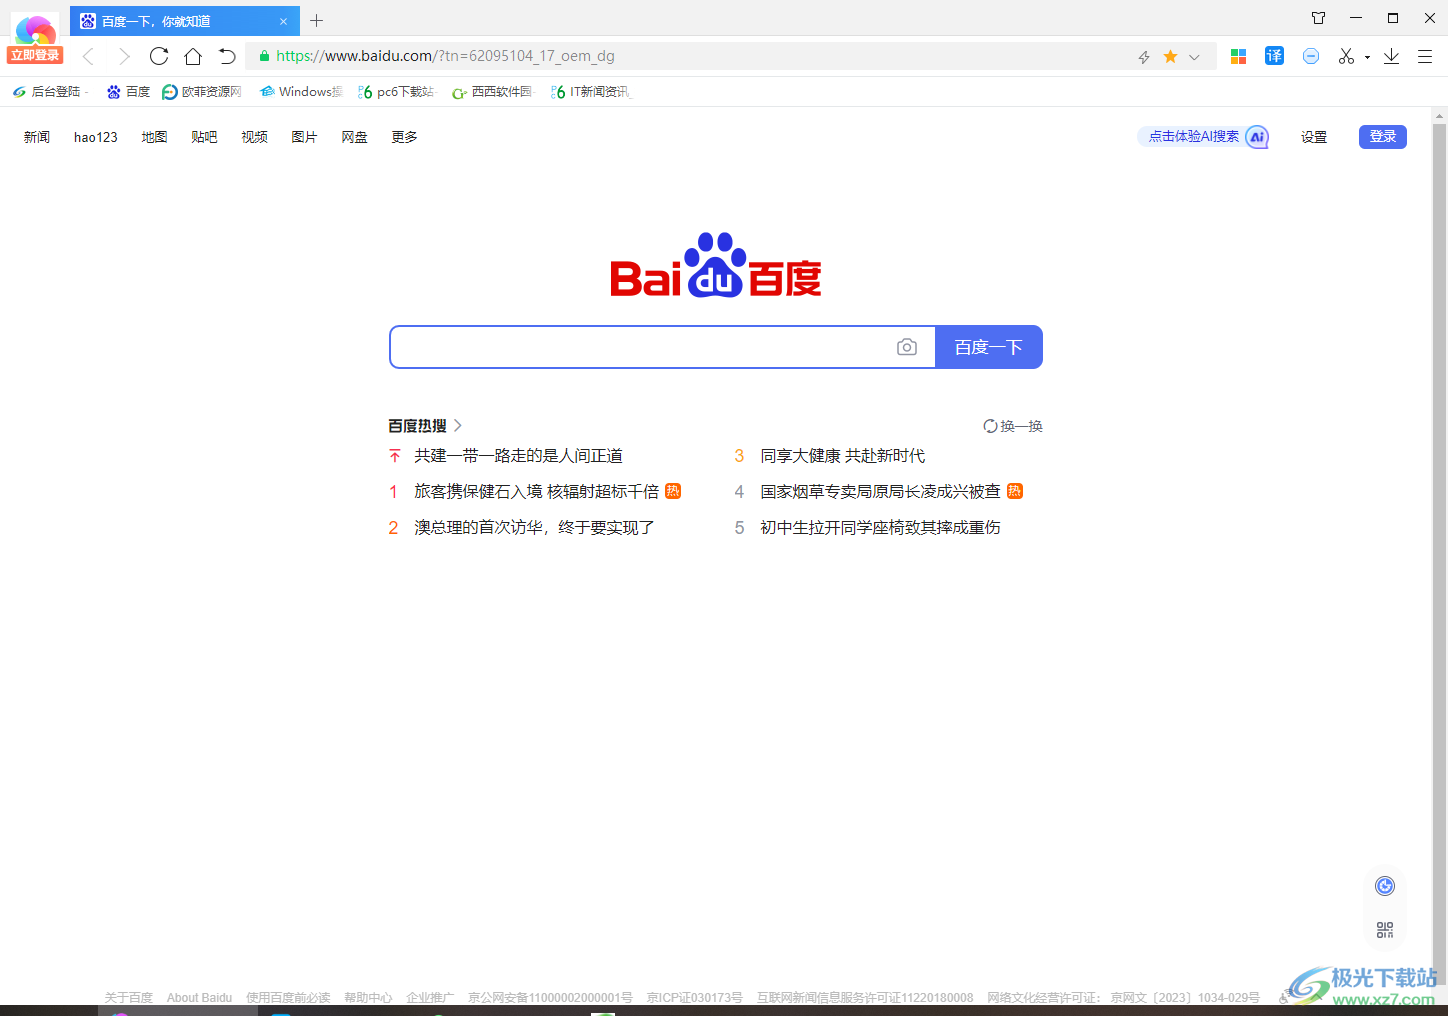Open 澳总理的首次访华 headline
The height and width of the screenshot is (1016, 1448).
tap(534, 528)
